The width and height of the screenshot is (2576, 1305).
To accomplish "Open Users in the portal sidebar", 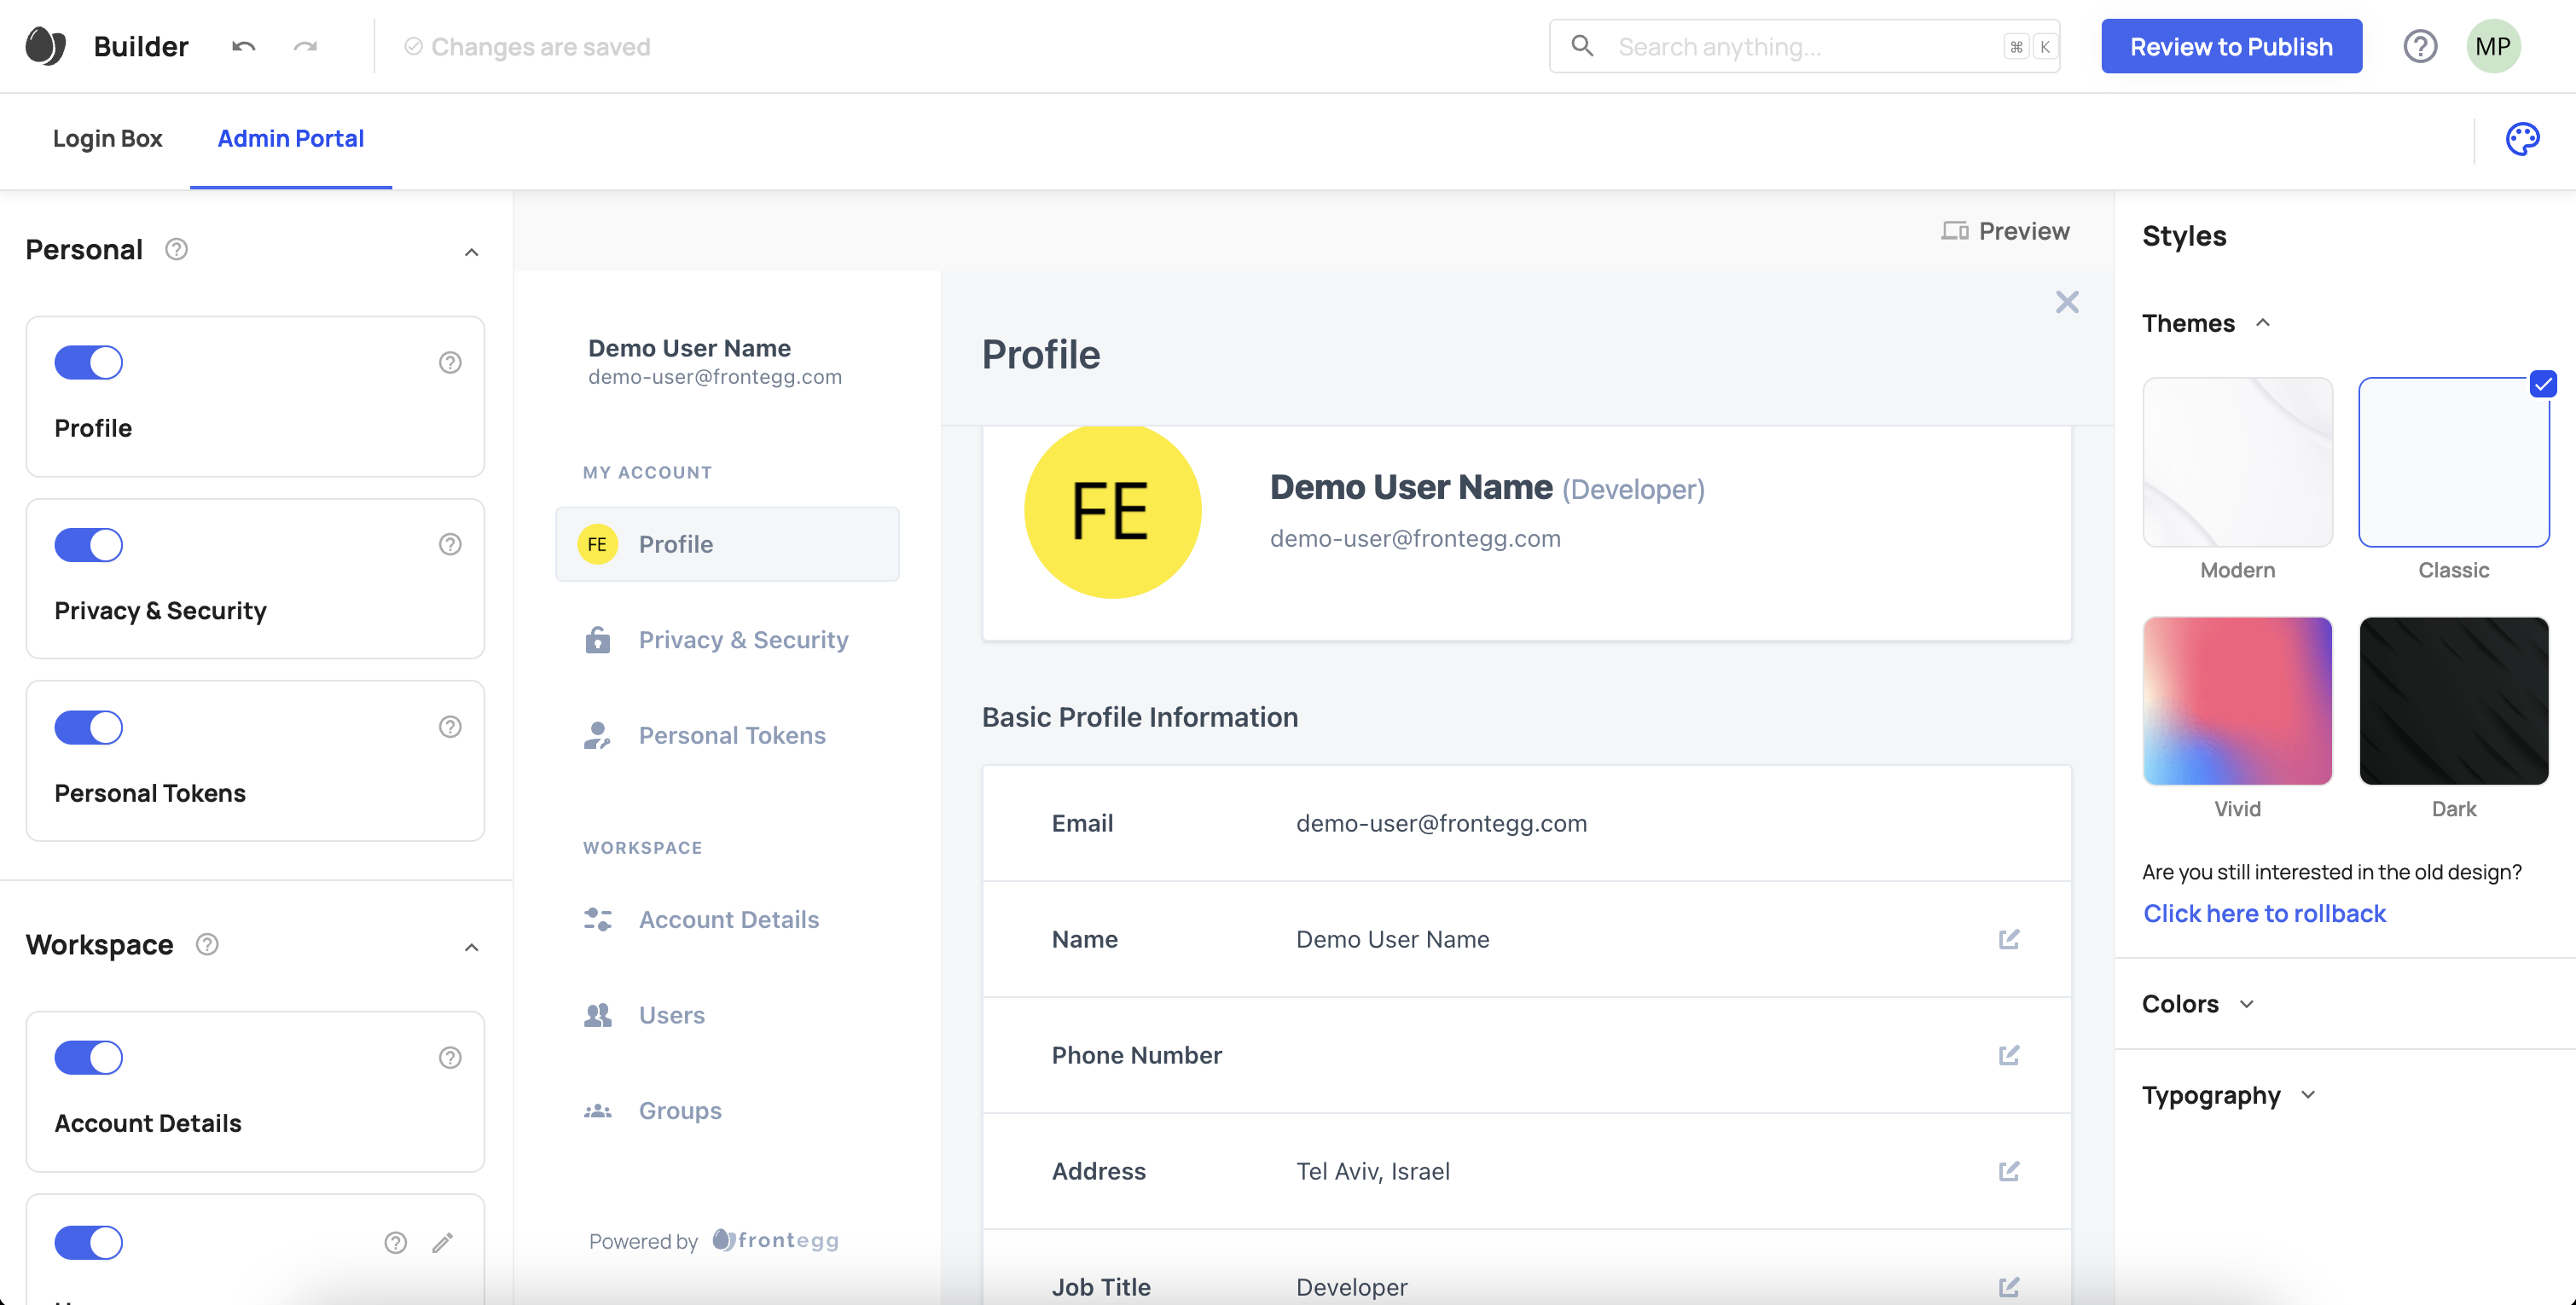I will pyautogui.click(x=671, y=1015).
